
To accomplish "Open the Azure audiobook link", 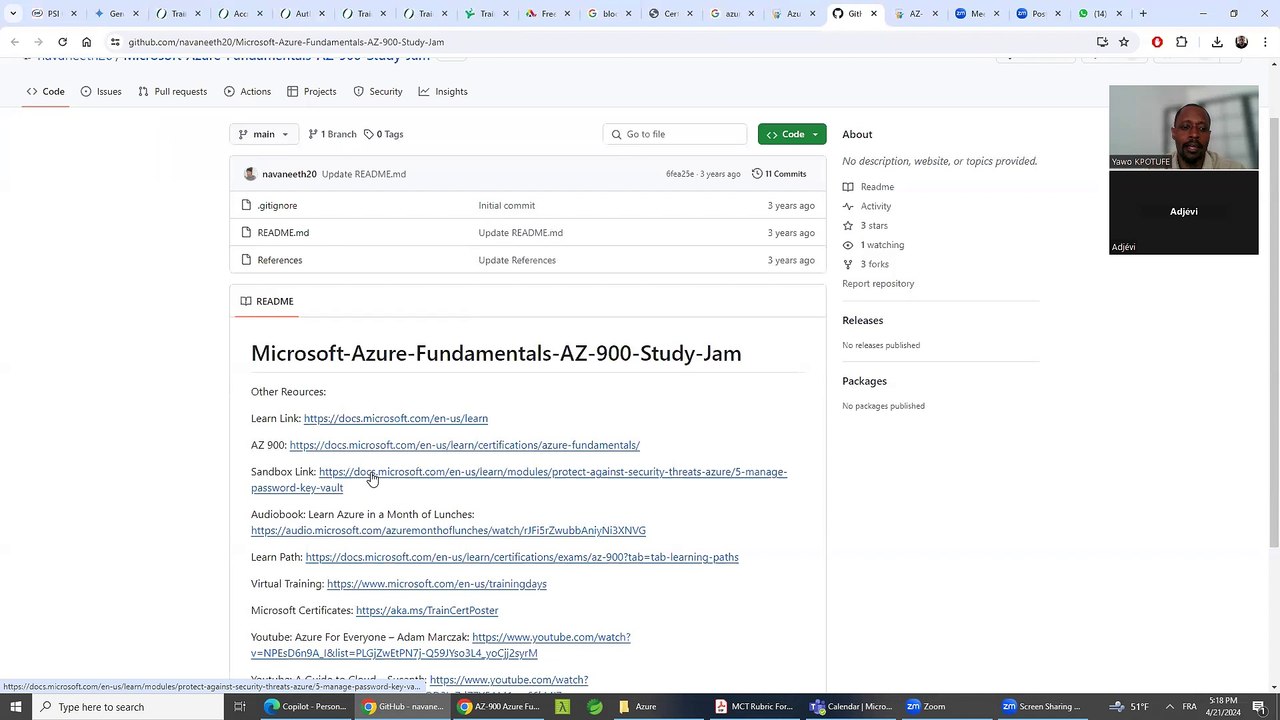I will point(448,531).
